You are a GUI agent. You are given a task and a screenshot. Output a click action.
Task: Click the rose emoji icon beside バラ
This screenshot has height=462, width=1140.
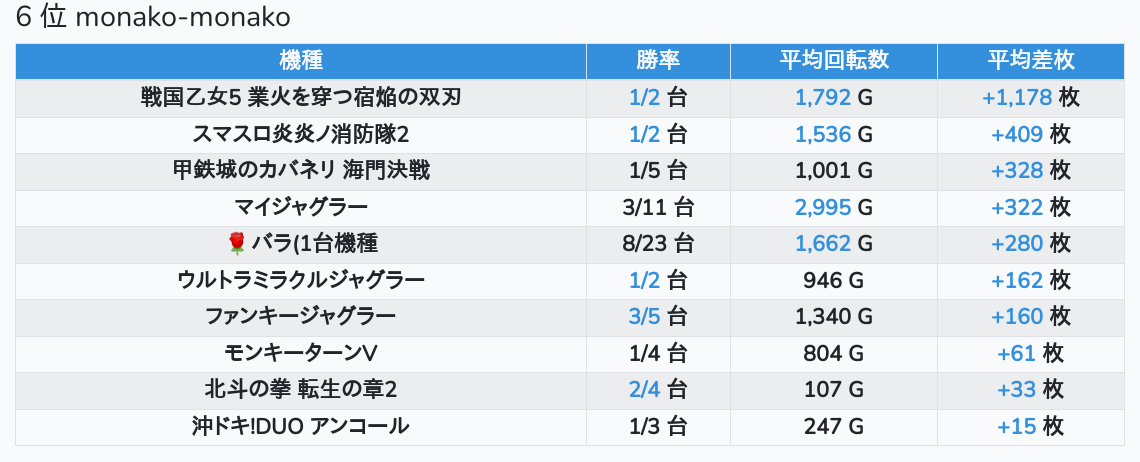click(237, 244)
